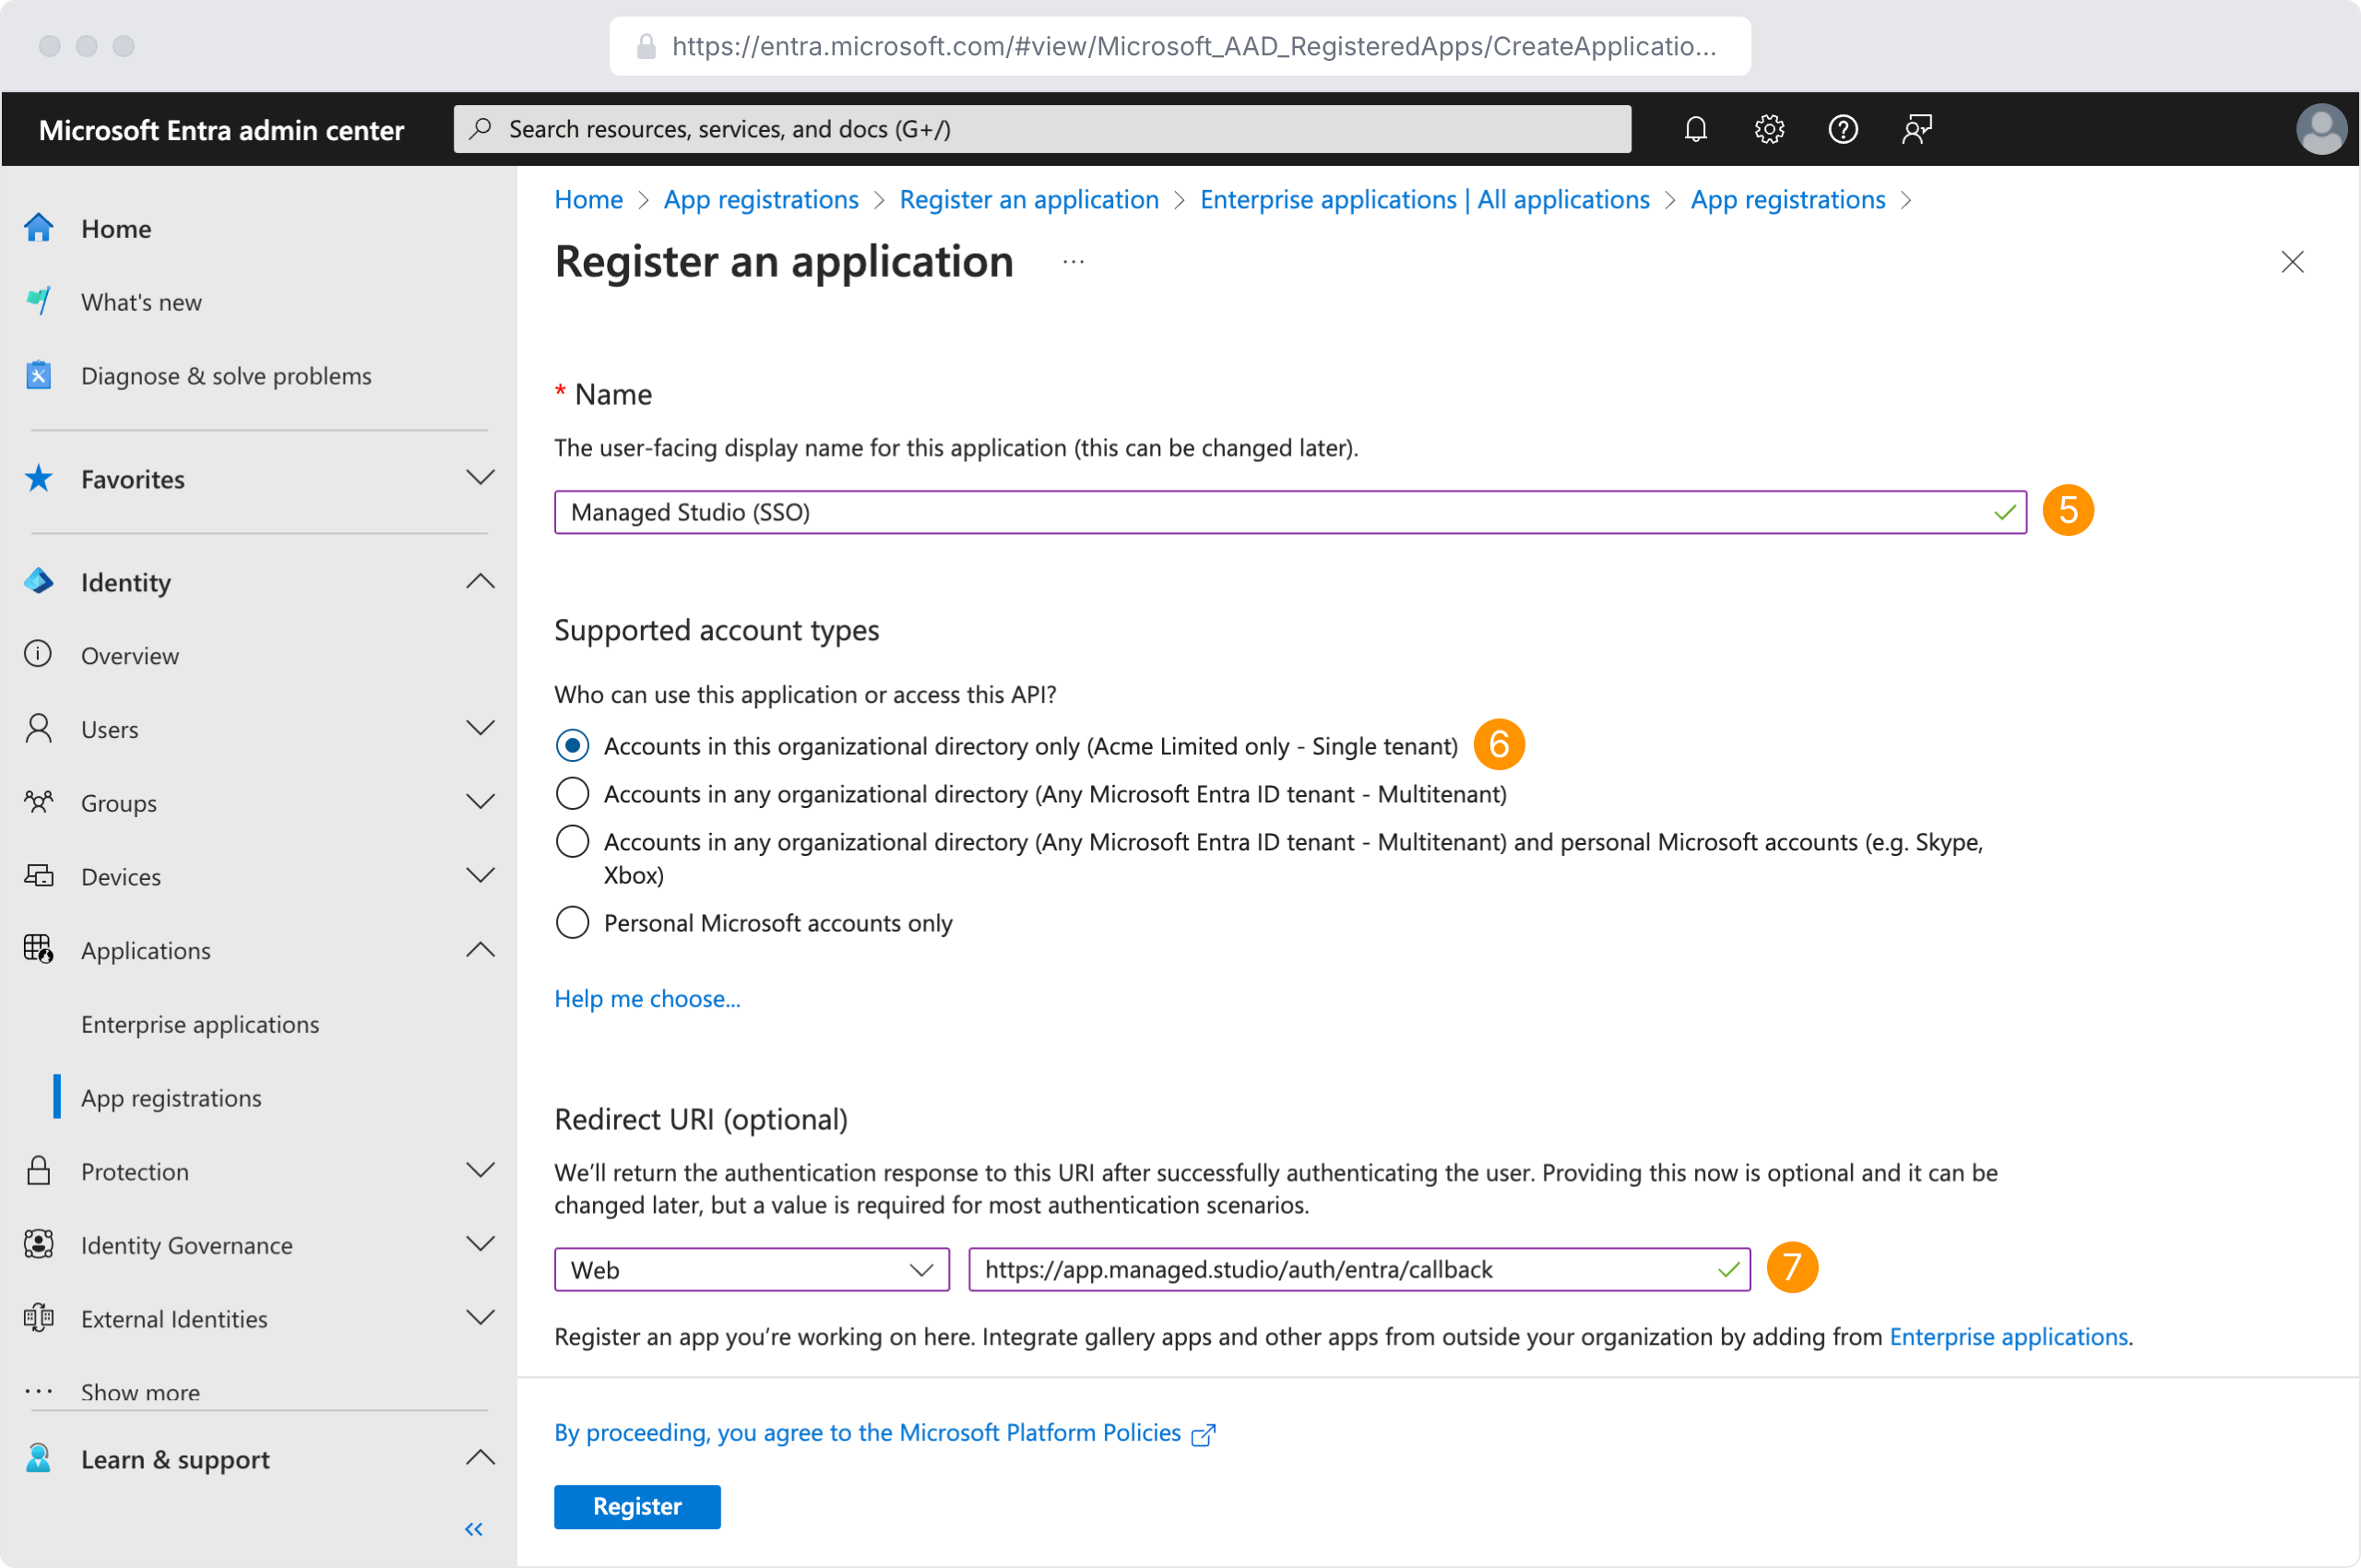This screenshot has width=2361, height=1568.
Task: Click the help question mark icon
Action: coord(1842,129)
